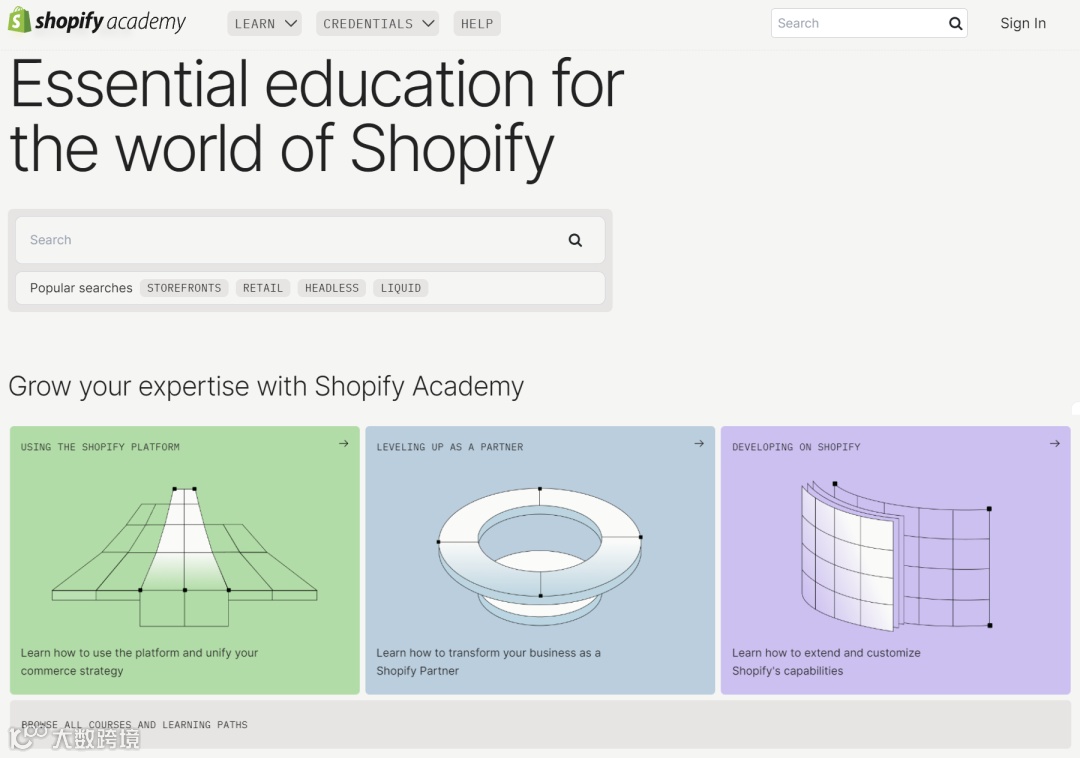Open the purple grid illustration thumbnail
1080x758 pixels.
(x=895, y=556)
